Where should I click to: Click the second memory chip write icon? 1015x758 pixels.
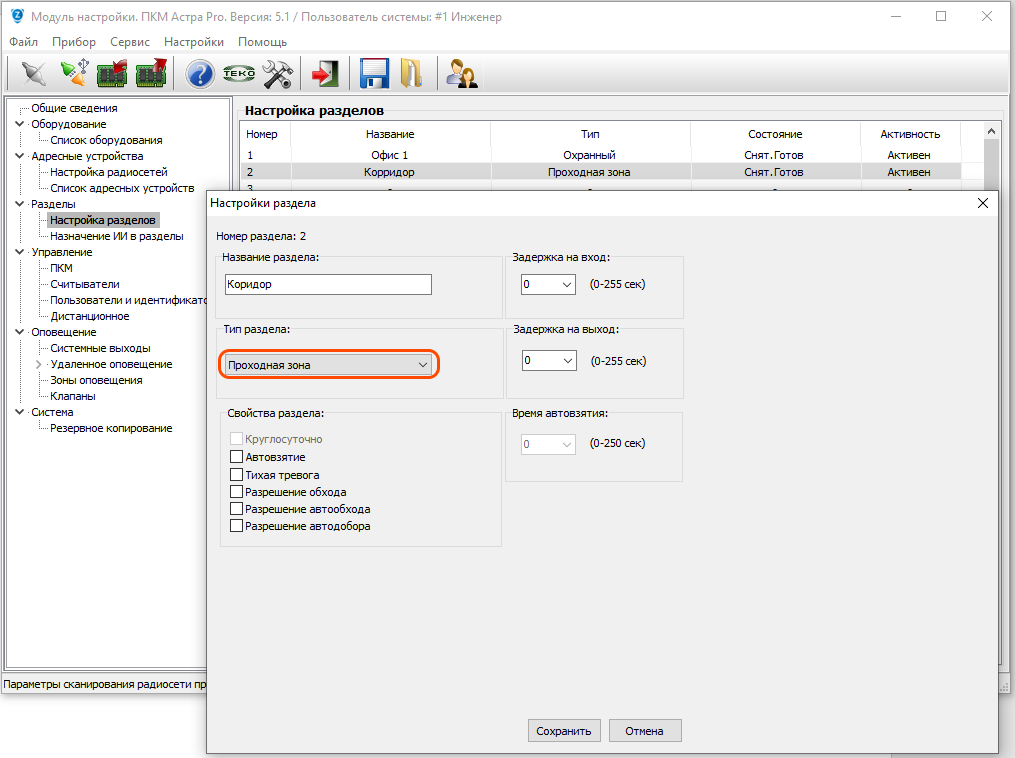click(151, 74)
